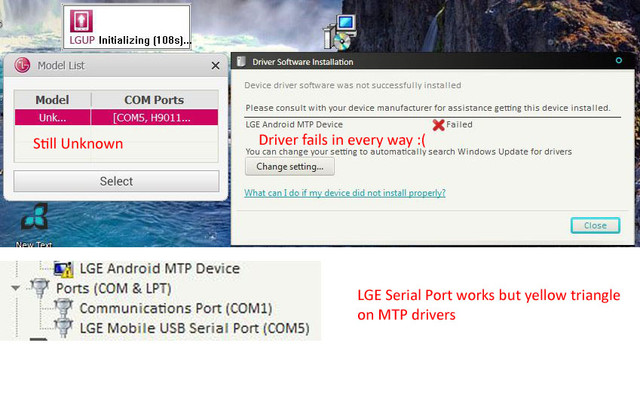Image resolution: width=640 pixels, height=395 pixels.
Task: Click the MTP device warning icon
Action: point(64,269)
